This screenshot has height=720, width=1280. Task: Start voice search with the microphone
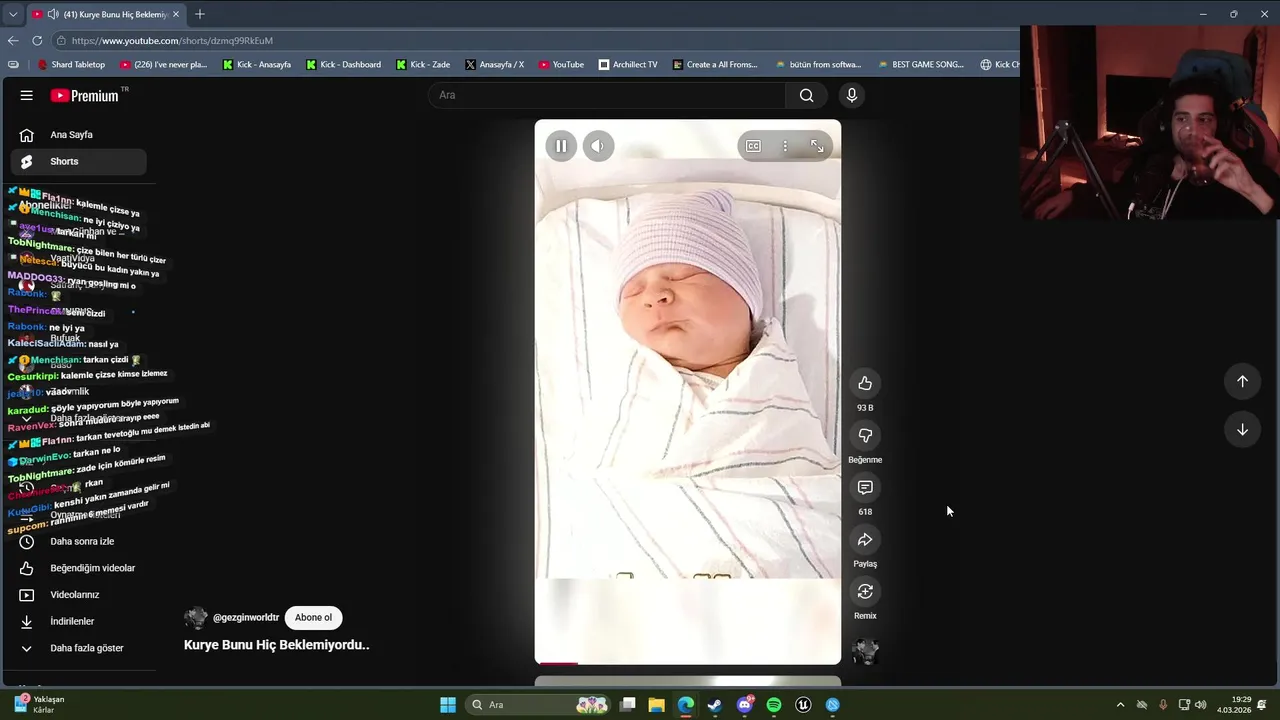(x=851, y=95)
